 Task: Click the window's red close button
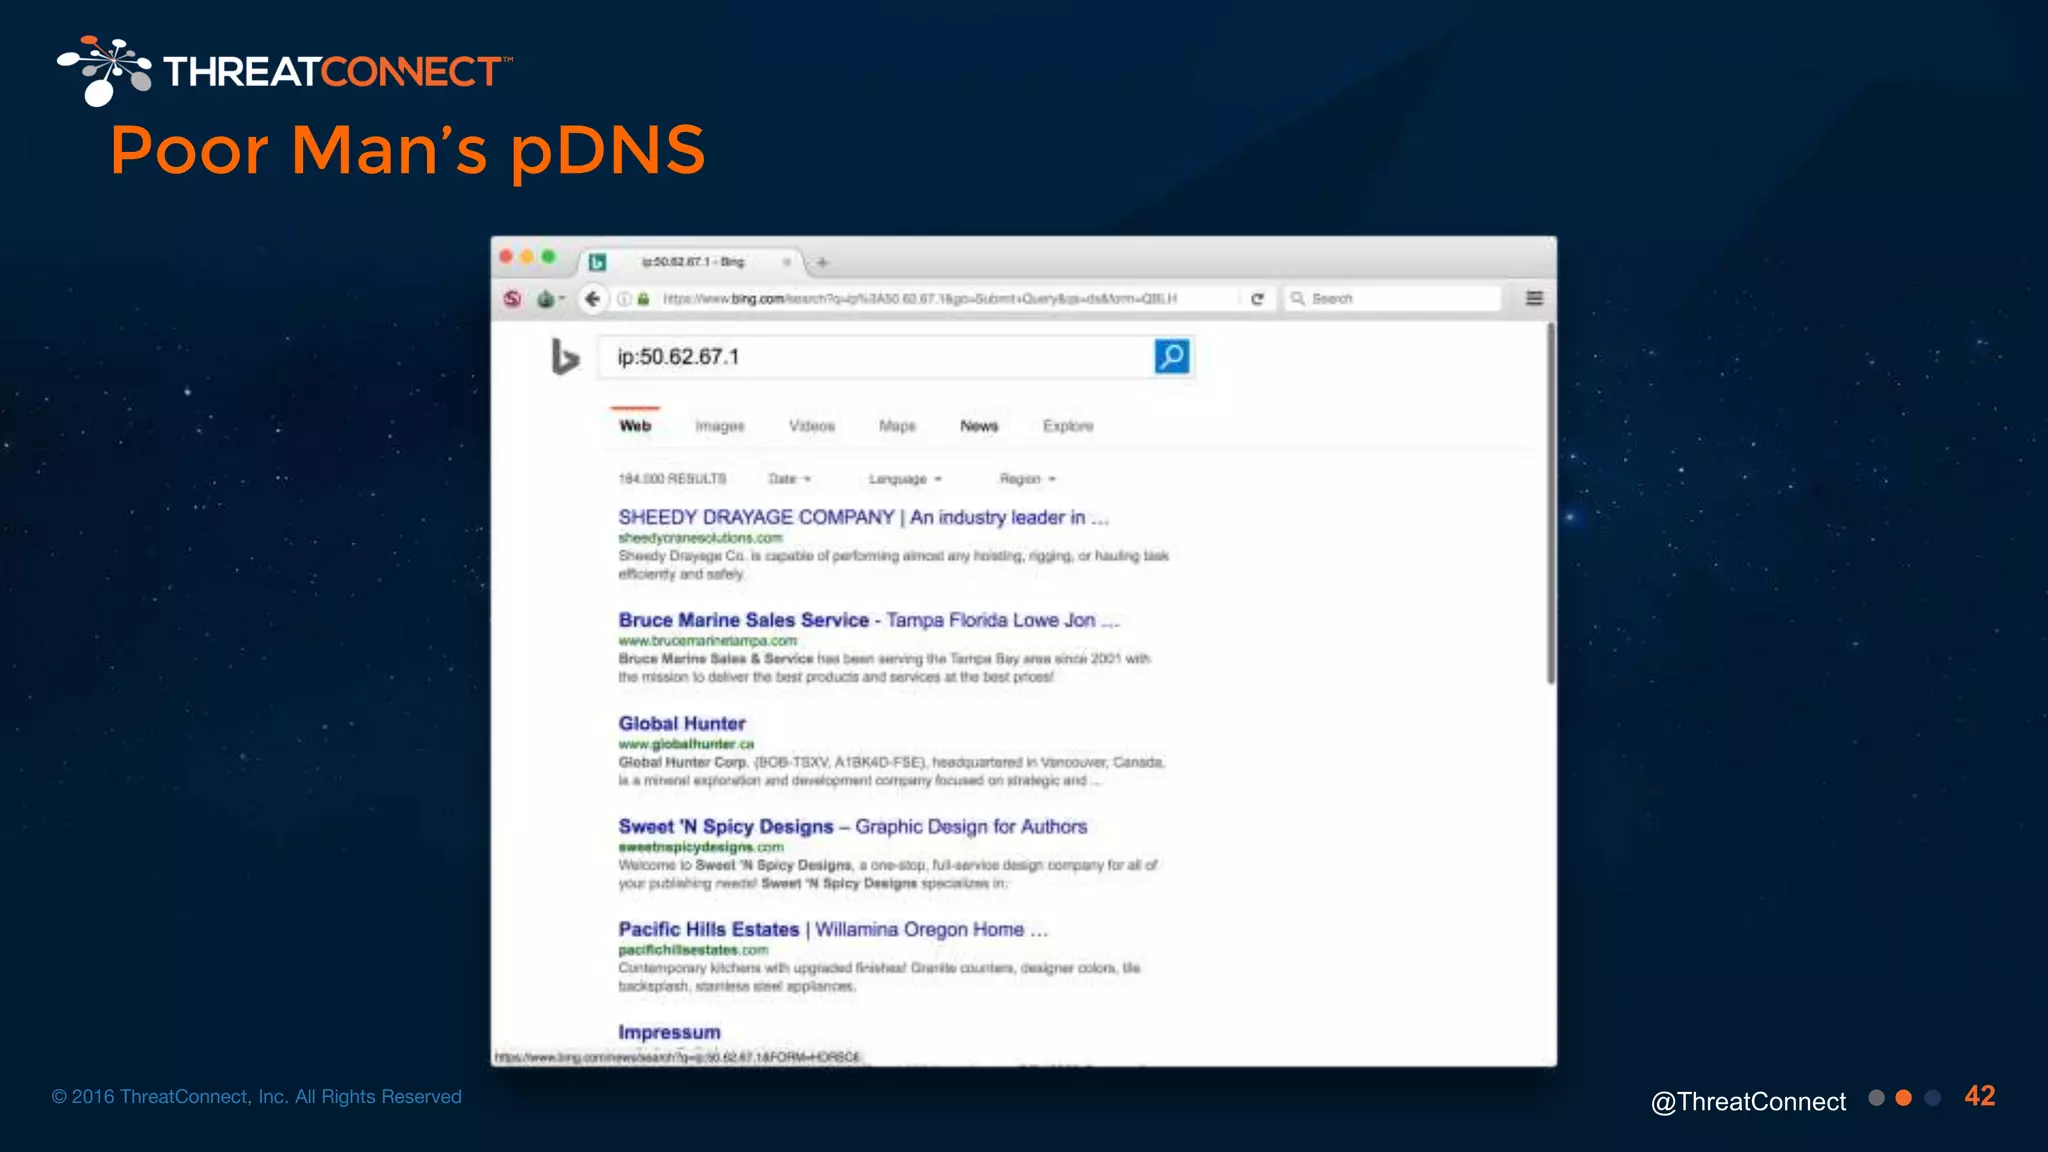coord(506,257)
